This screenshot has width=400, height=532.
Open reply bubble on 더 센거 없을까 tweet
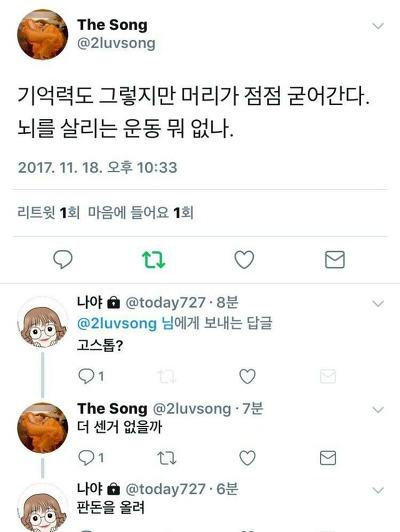[x=85, y=458]
